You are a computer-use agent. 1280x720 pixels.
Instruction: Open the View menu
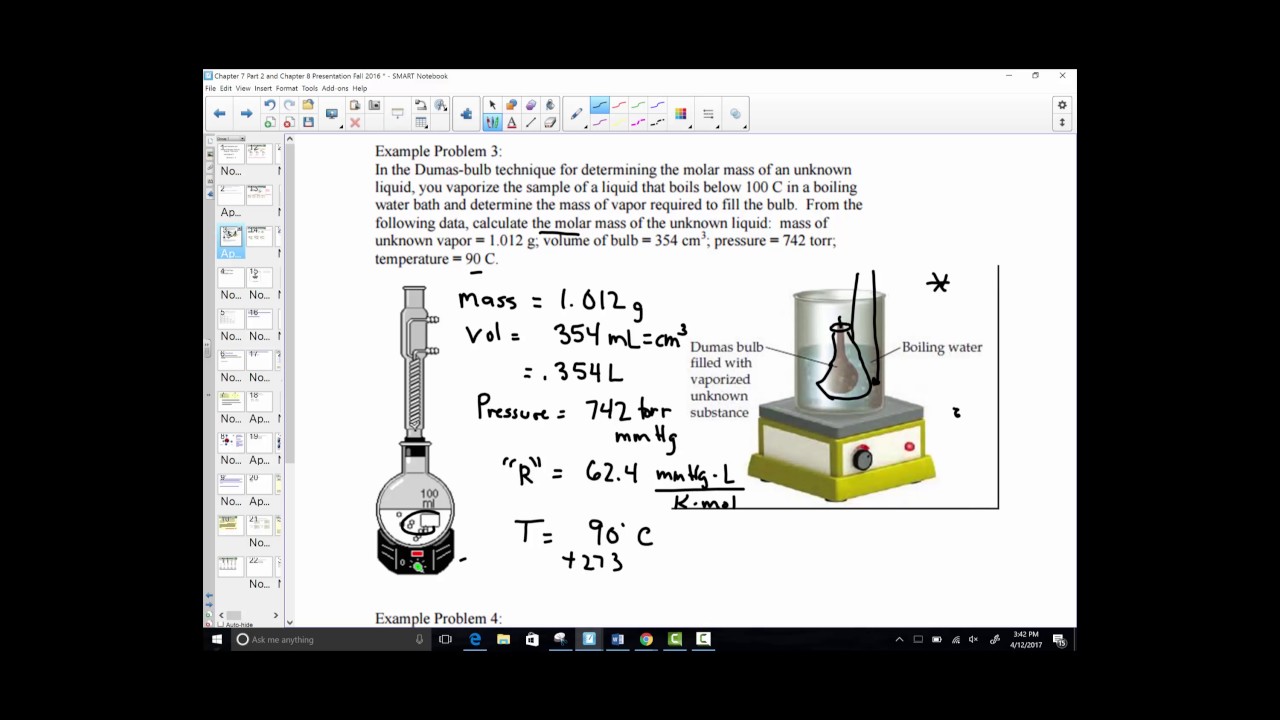(243, 88)
